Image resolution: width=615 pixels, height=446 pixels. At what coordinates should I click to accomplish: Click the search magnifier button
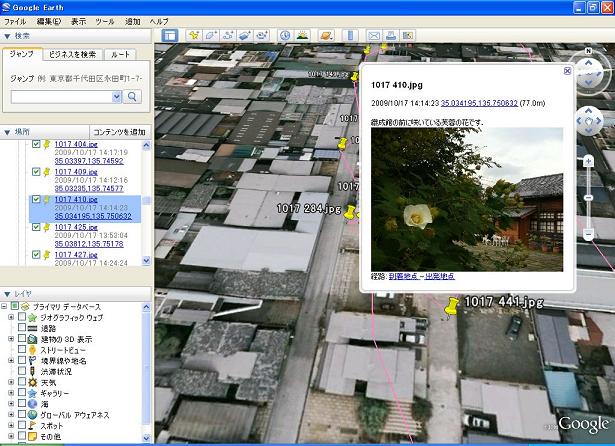(132, 96)
